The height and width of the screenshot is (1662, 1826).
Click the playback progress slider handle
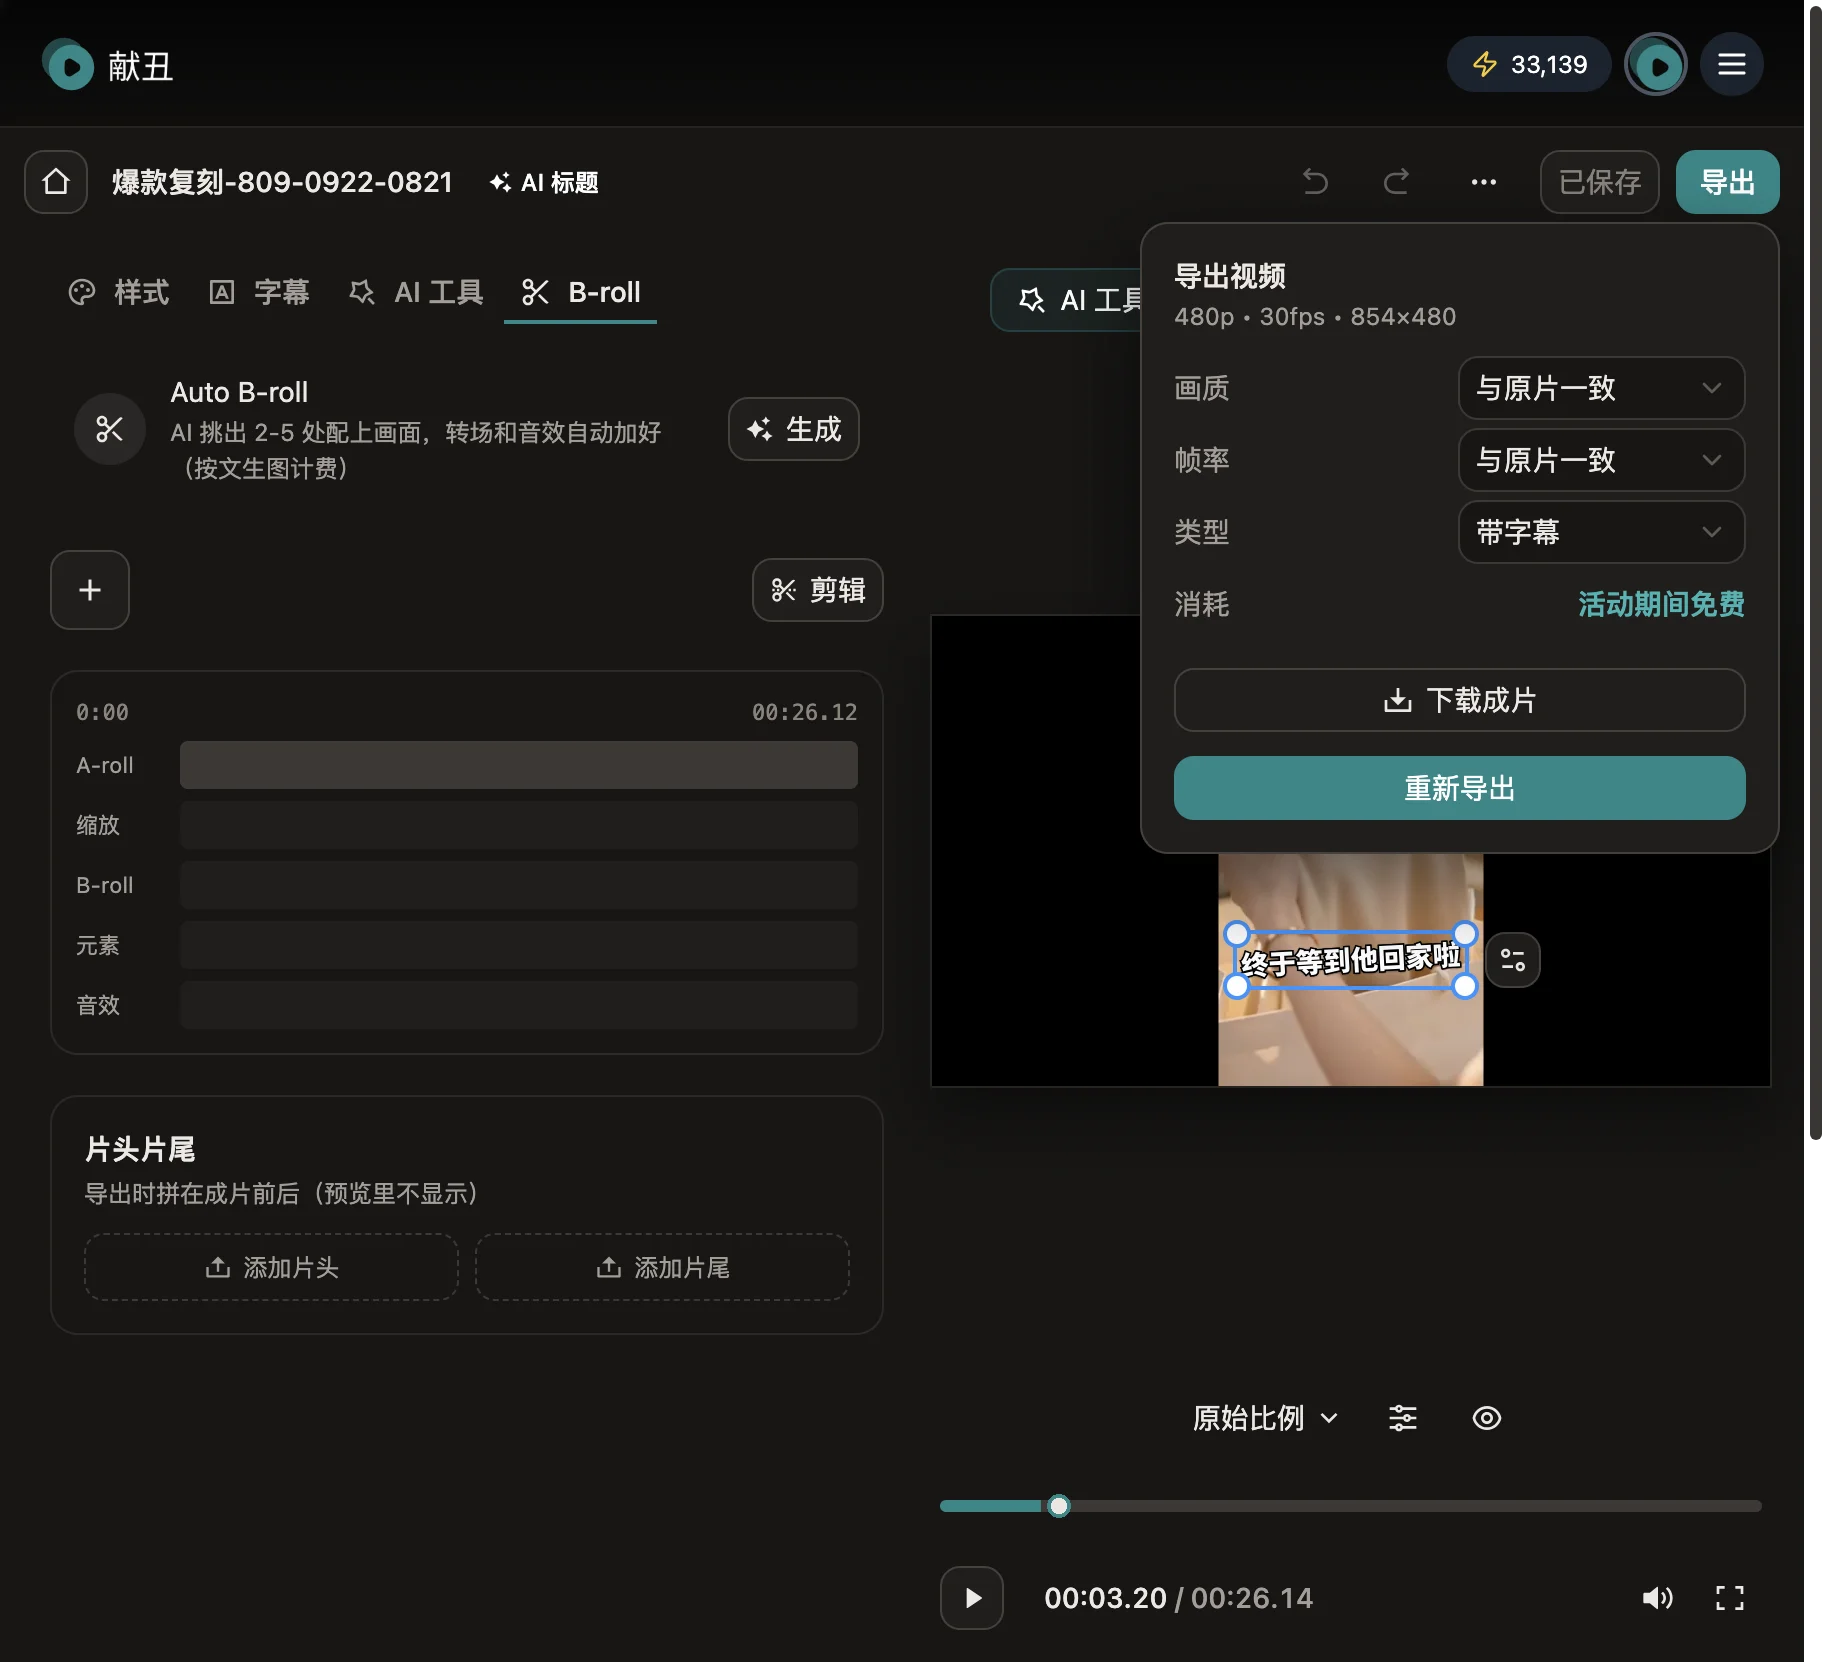coord(1058,1506)
